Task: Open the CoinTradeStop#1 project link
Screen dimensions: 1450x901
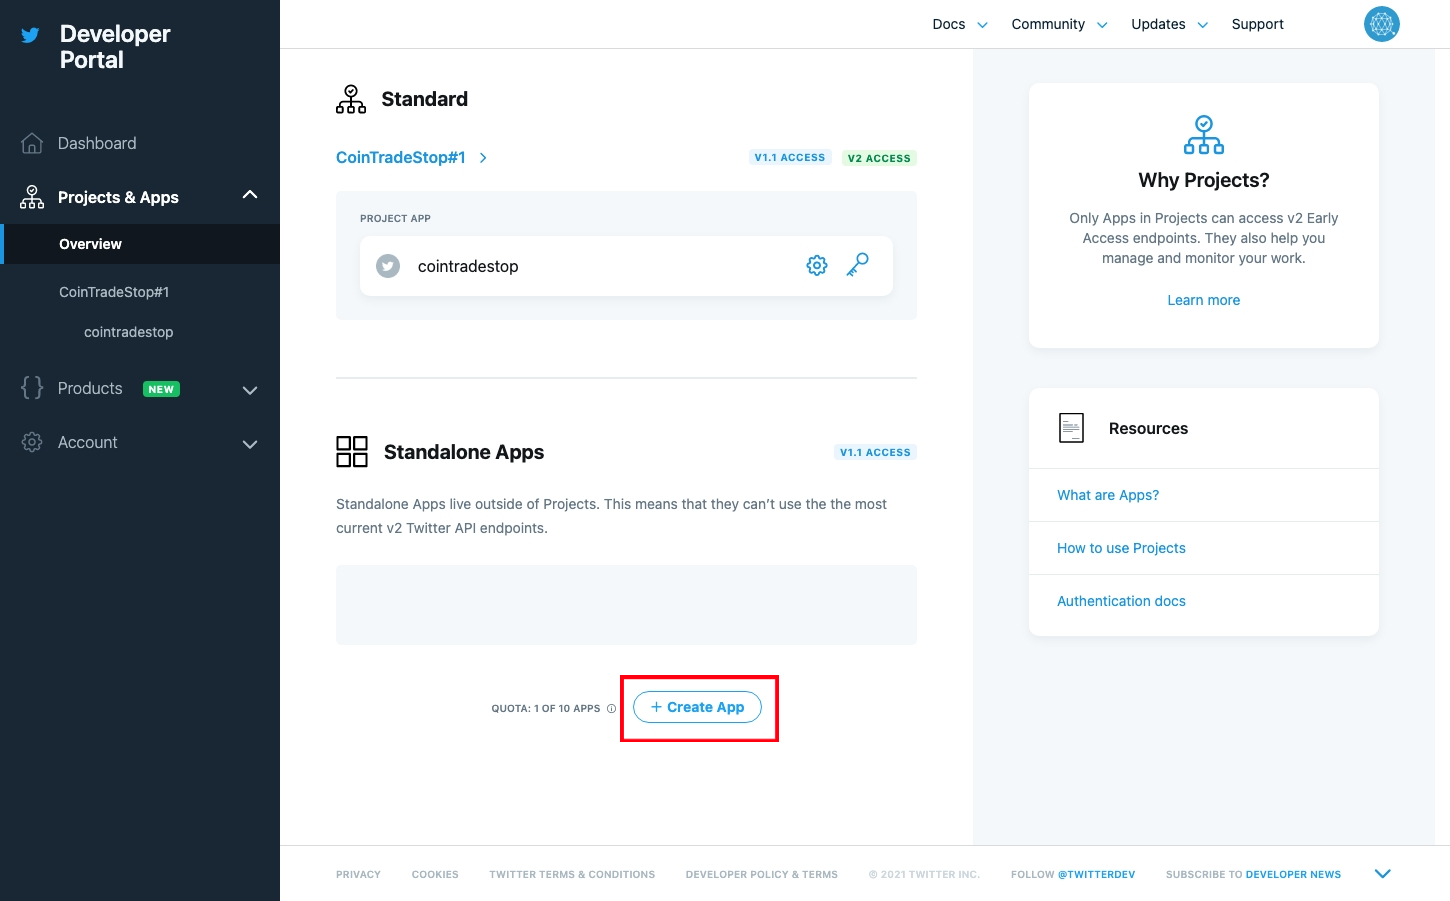Action: coord(401,157)
